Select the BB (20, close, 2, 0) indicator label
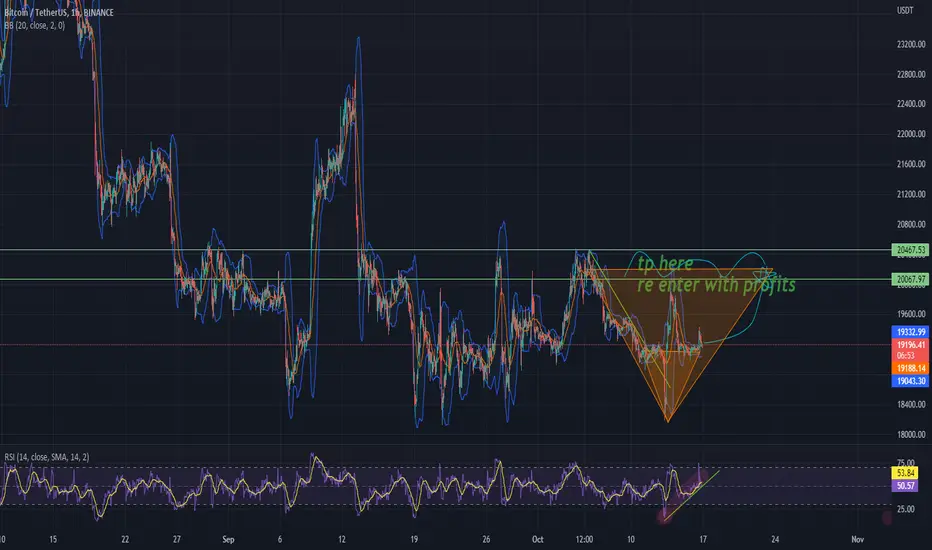Image resolution: width=932 pixels, height=550 pixels. point(34,26)
